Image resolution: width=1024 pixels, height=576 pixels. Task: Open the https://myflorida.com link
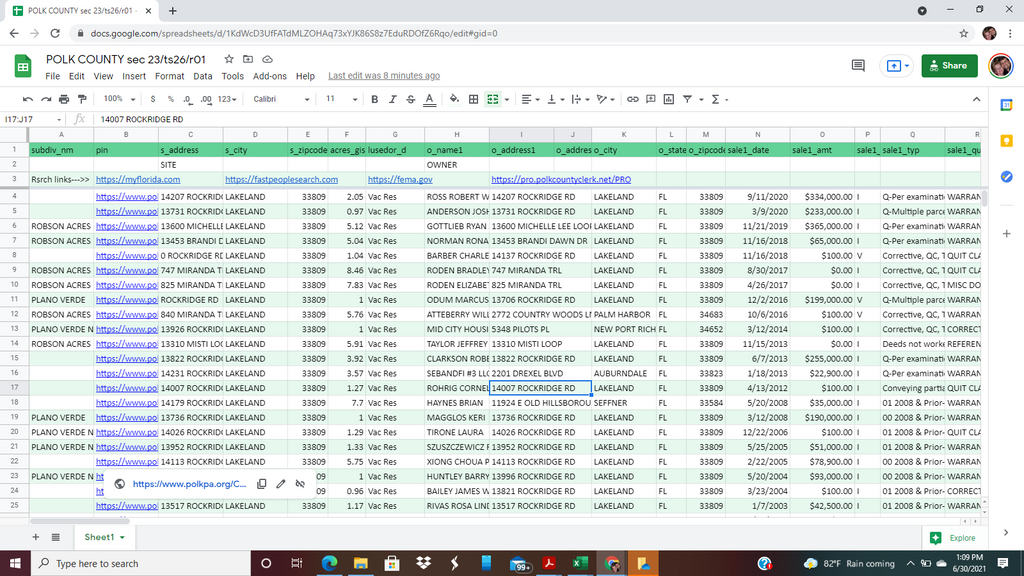tap(138, 180)
